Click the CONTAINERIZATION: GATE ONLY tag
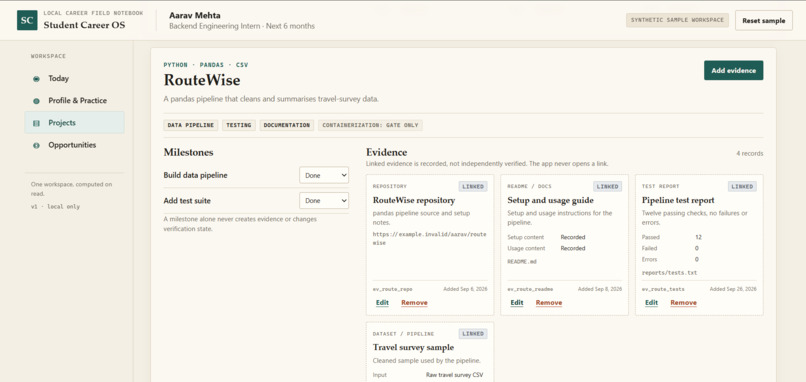 point(370,125)
